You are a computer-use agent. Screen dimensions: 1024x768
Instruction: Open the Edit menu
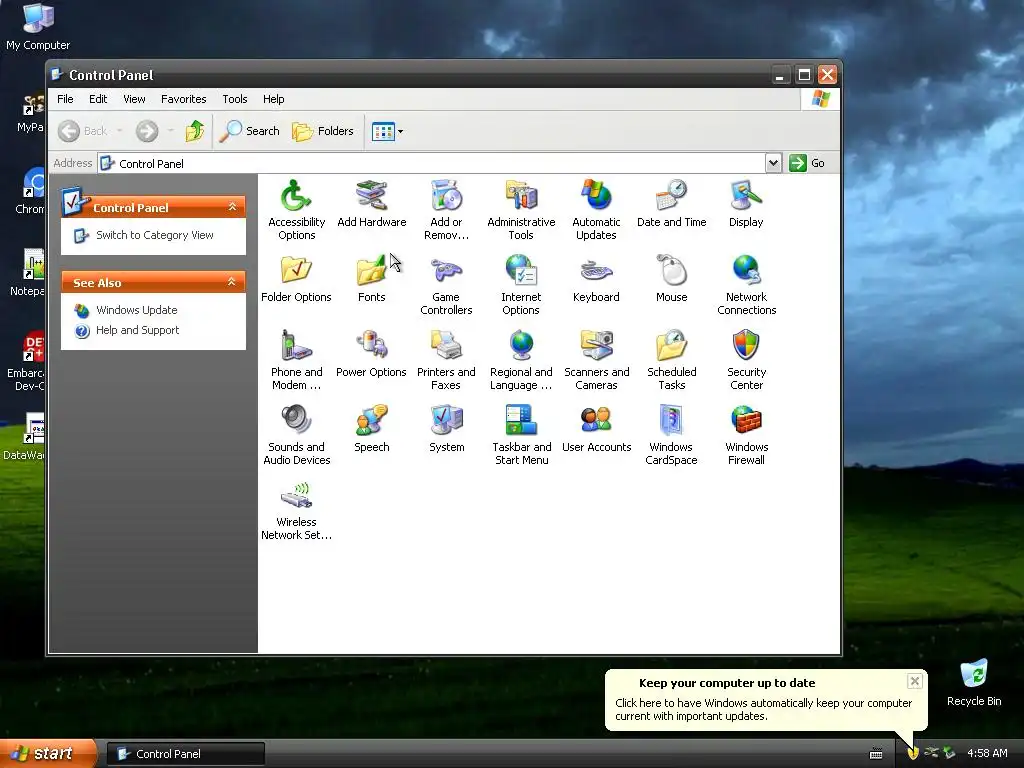click(98, 99)
